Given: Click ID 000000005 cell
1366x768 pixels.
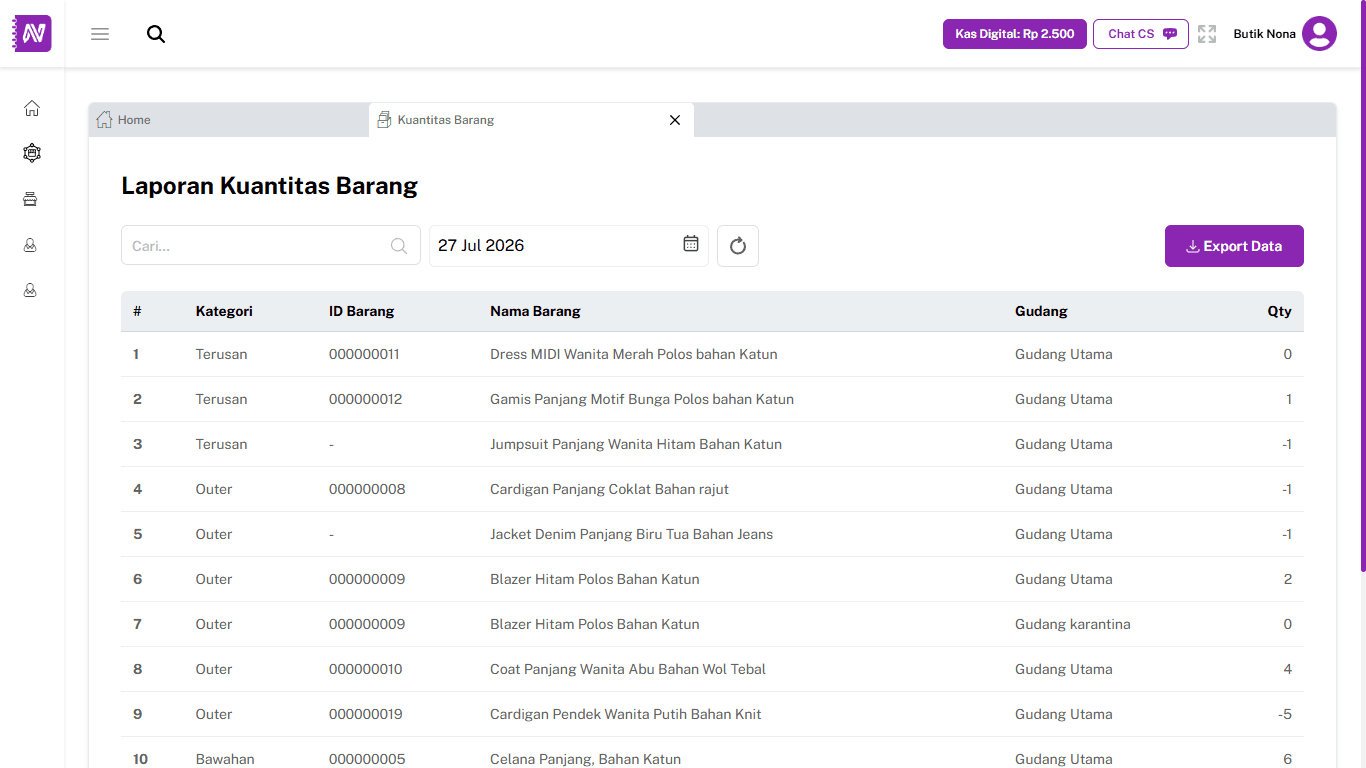Looking at the screenshot, I should 367,759.
